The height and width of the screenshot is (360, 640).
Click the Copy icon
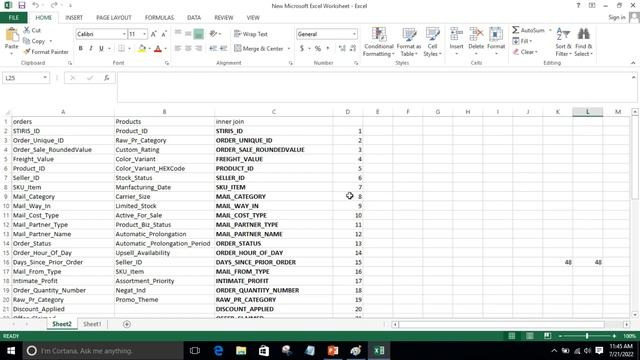coord(27,41)
